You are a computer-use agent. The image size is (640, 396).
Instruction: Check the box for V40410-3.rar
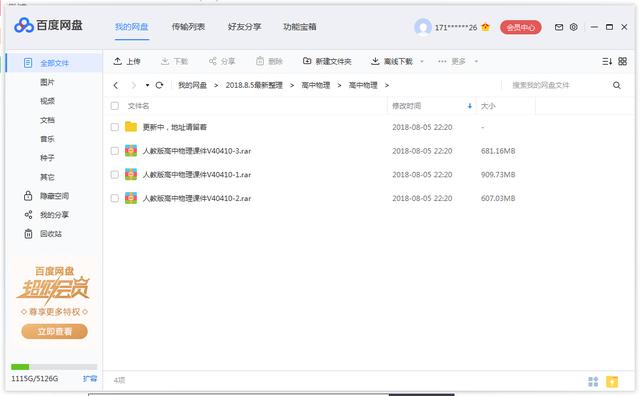[x=115, y=151]
